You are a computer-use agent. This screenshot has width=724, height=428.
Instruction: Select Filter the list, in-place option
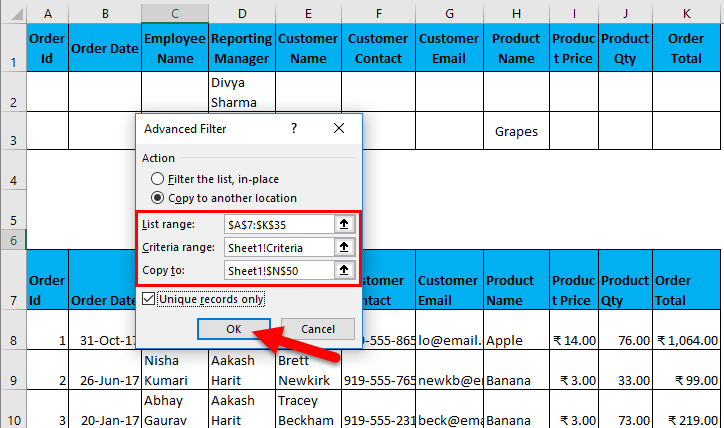coord(215,179)
